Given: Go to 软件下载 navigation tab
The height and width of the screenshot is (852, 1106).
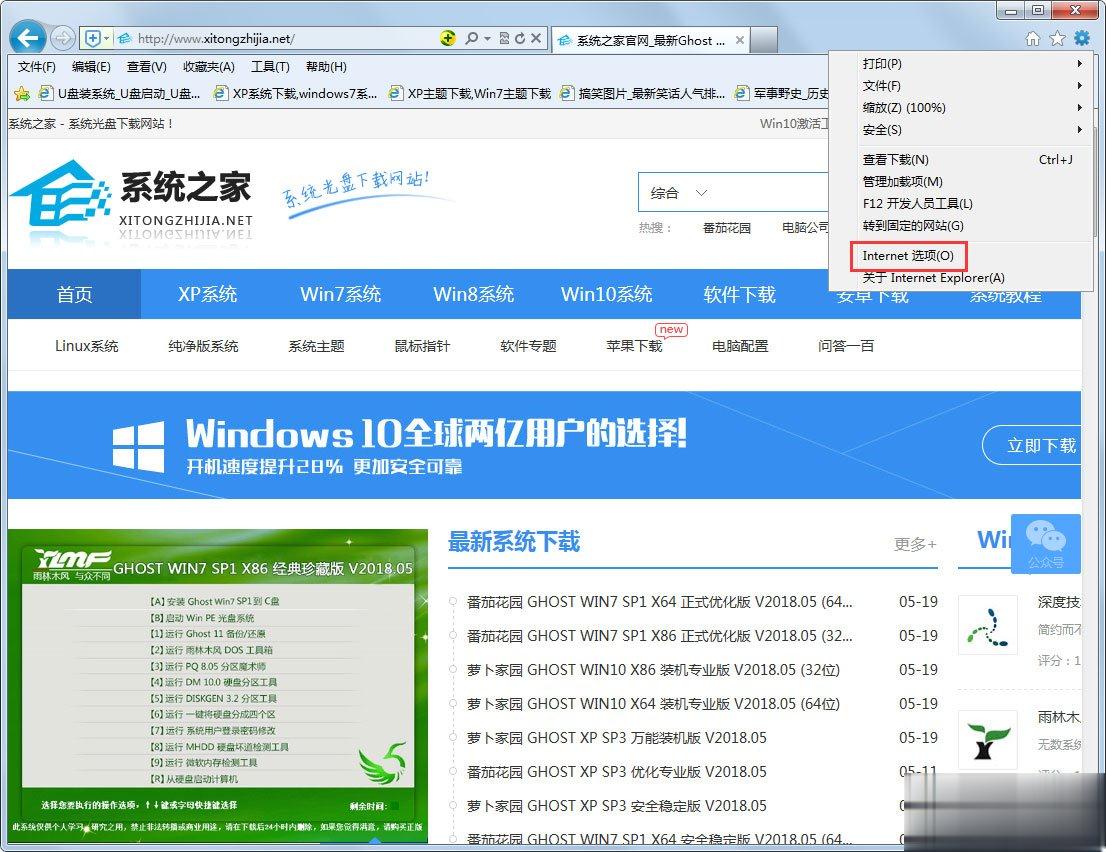Looking at the screenshot, I should pos(739,294).
